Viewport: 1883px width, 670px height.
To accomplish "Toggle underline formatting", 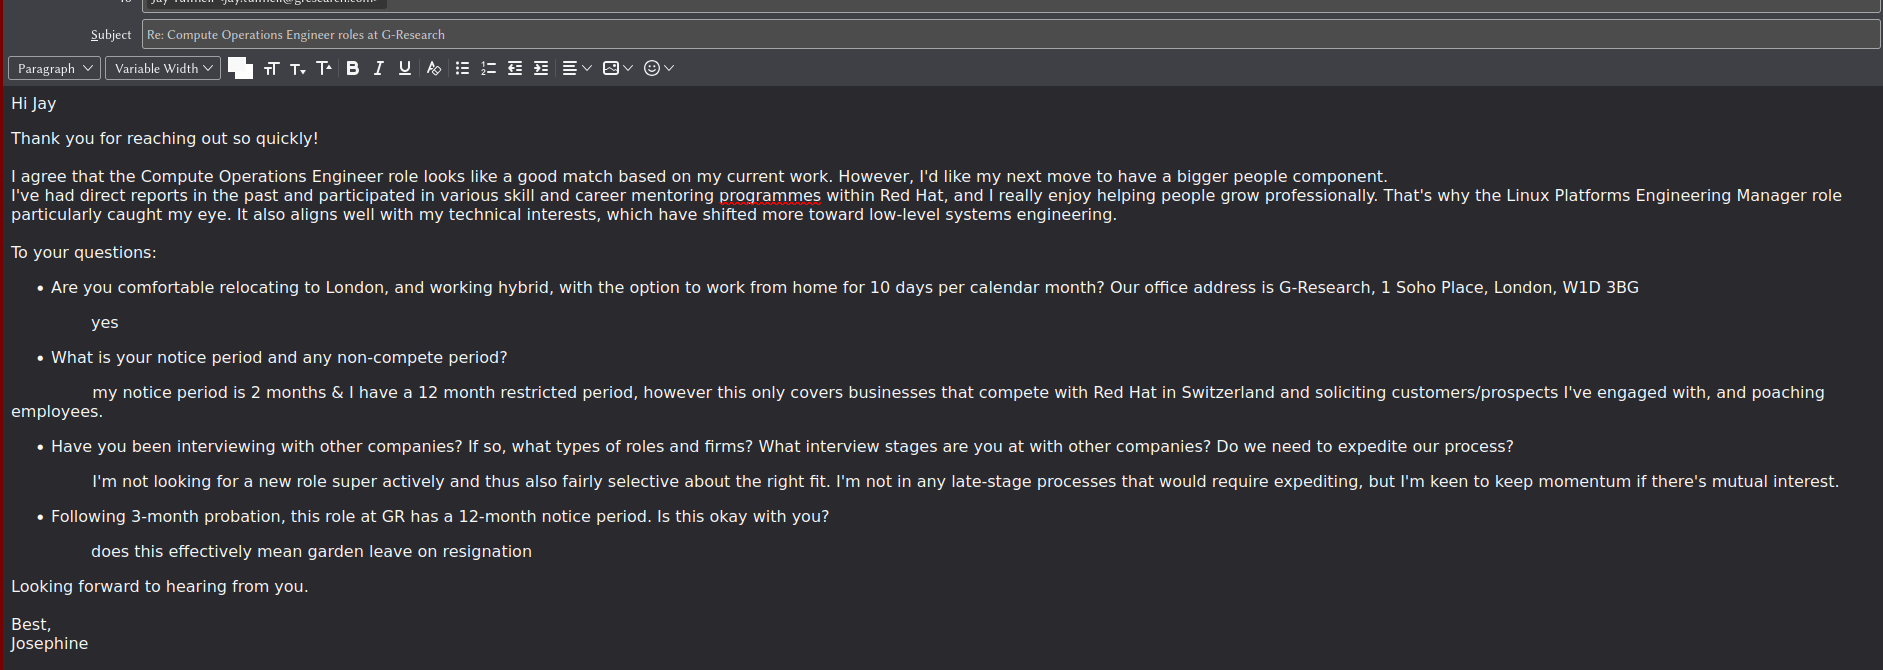I will click(404, 68).
